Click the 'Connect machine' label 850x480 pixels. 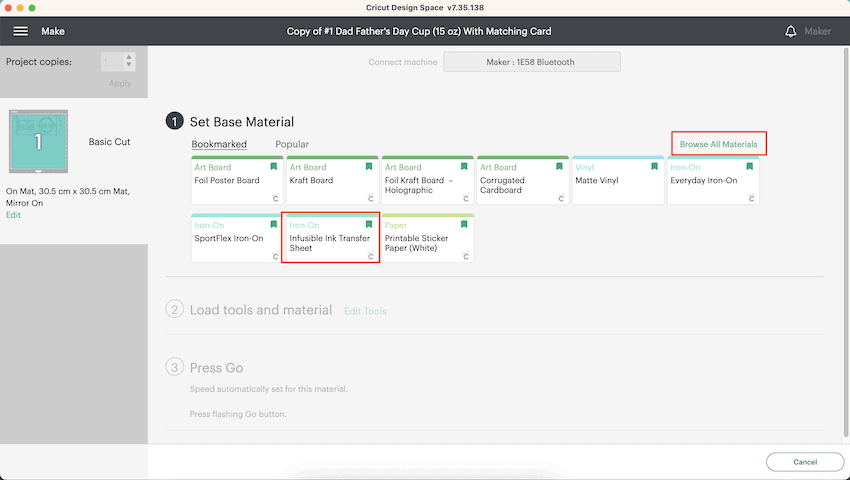(x=403, y=62)
